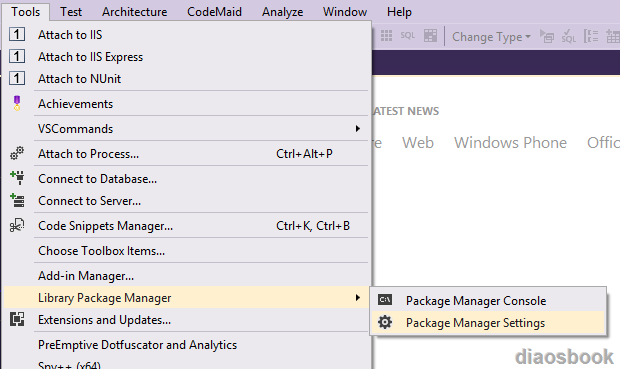Click the Achievements medal icon

tap(17, 103)
